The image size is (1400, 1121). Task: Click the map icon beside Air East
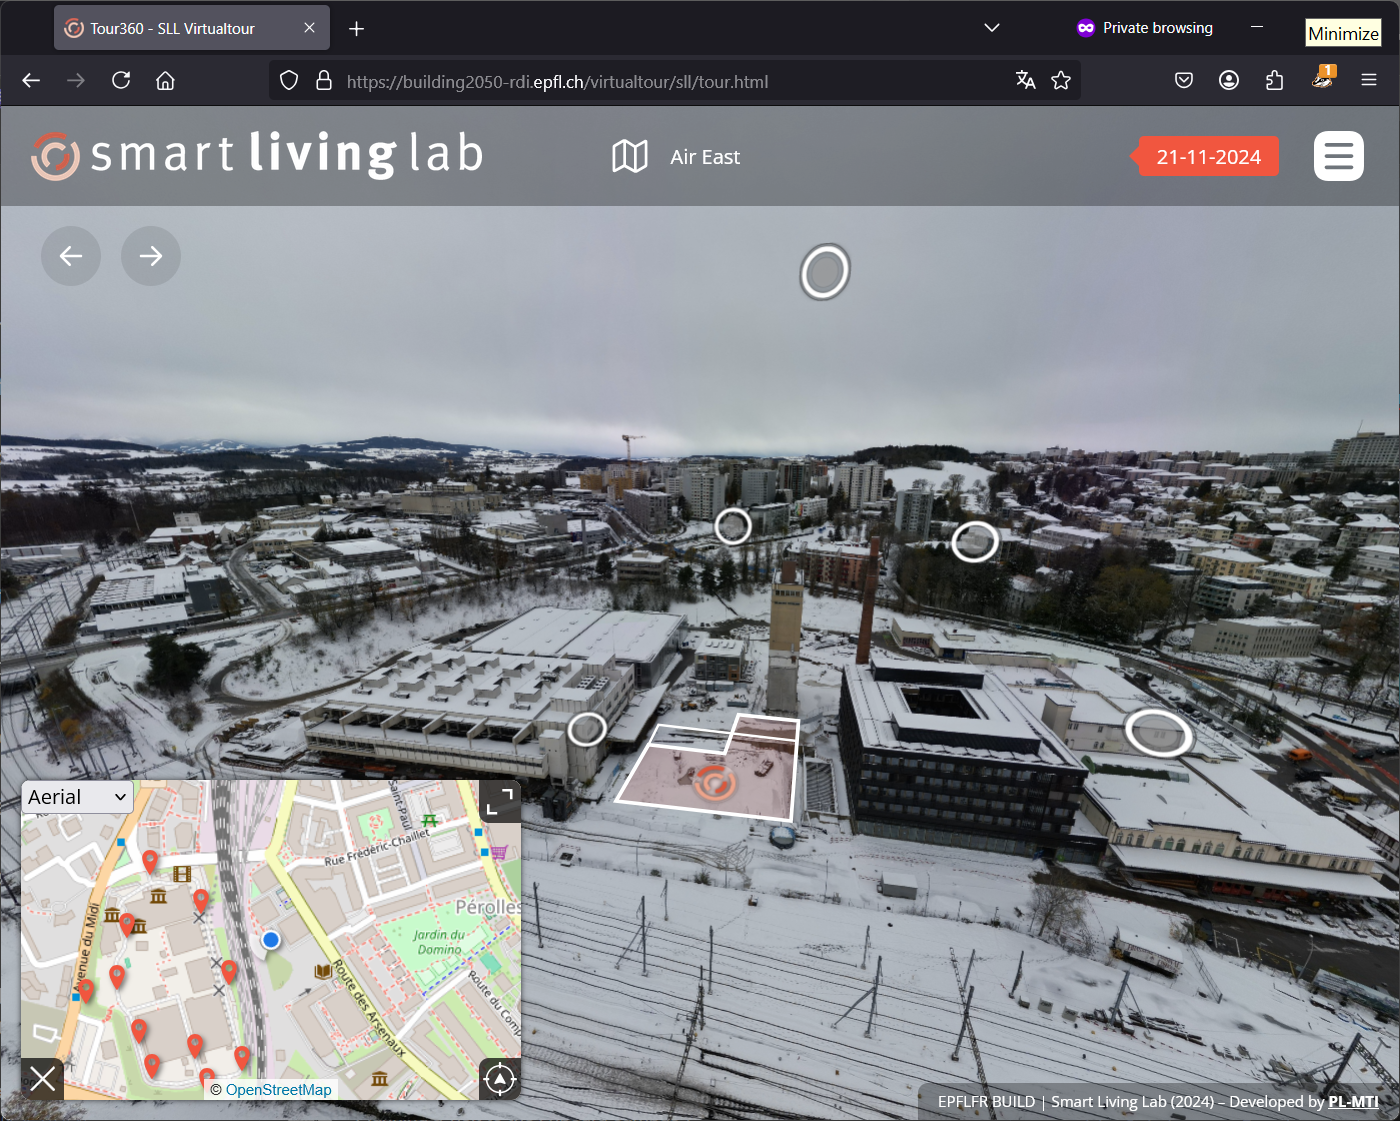(630, 156)
